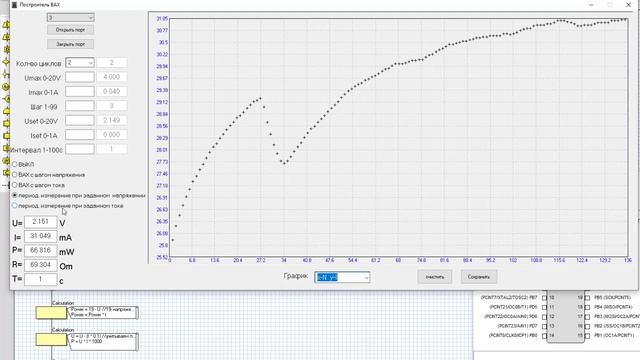Image resolution: width=640 pixels, height=360 pixels.
Task: Open the График type dropdown
Action: pyautogui.click(x=342, y=278)
